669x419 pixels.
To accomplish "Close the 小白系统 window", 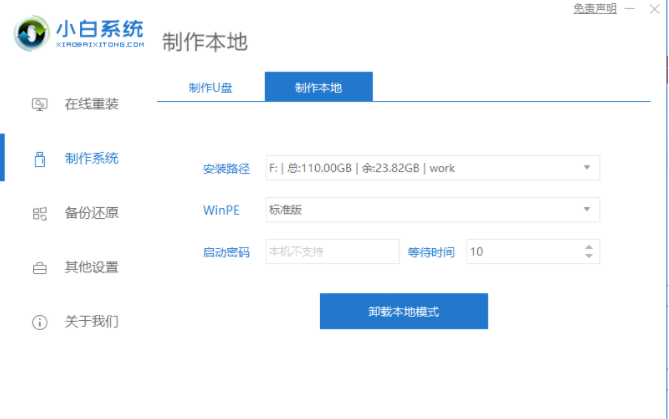I will [x=654, y=9].
